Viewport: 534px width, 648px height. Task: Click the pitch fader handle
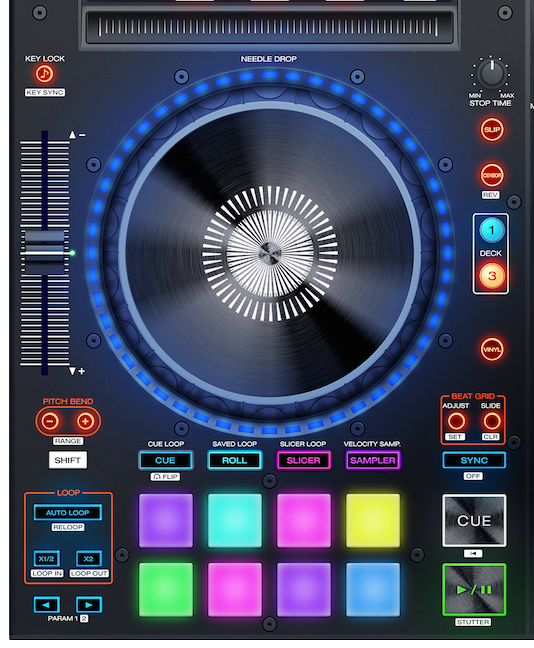coord(45,253)
